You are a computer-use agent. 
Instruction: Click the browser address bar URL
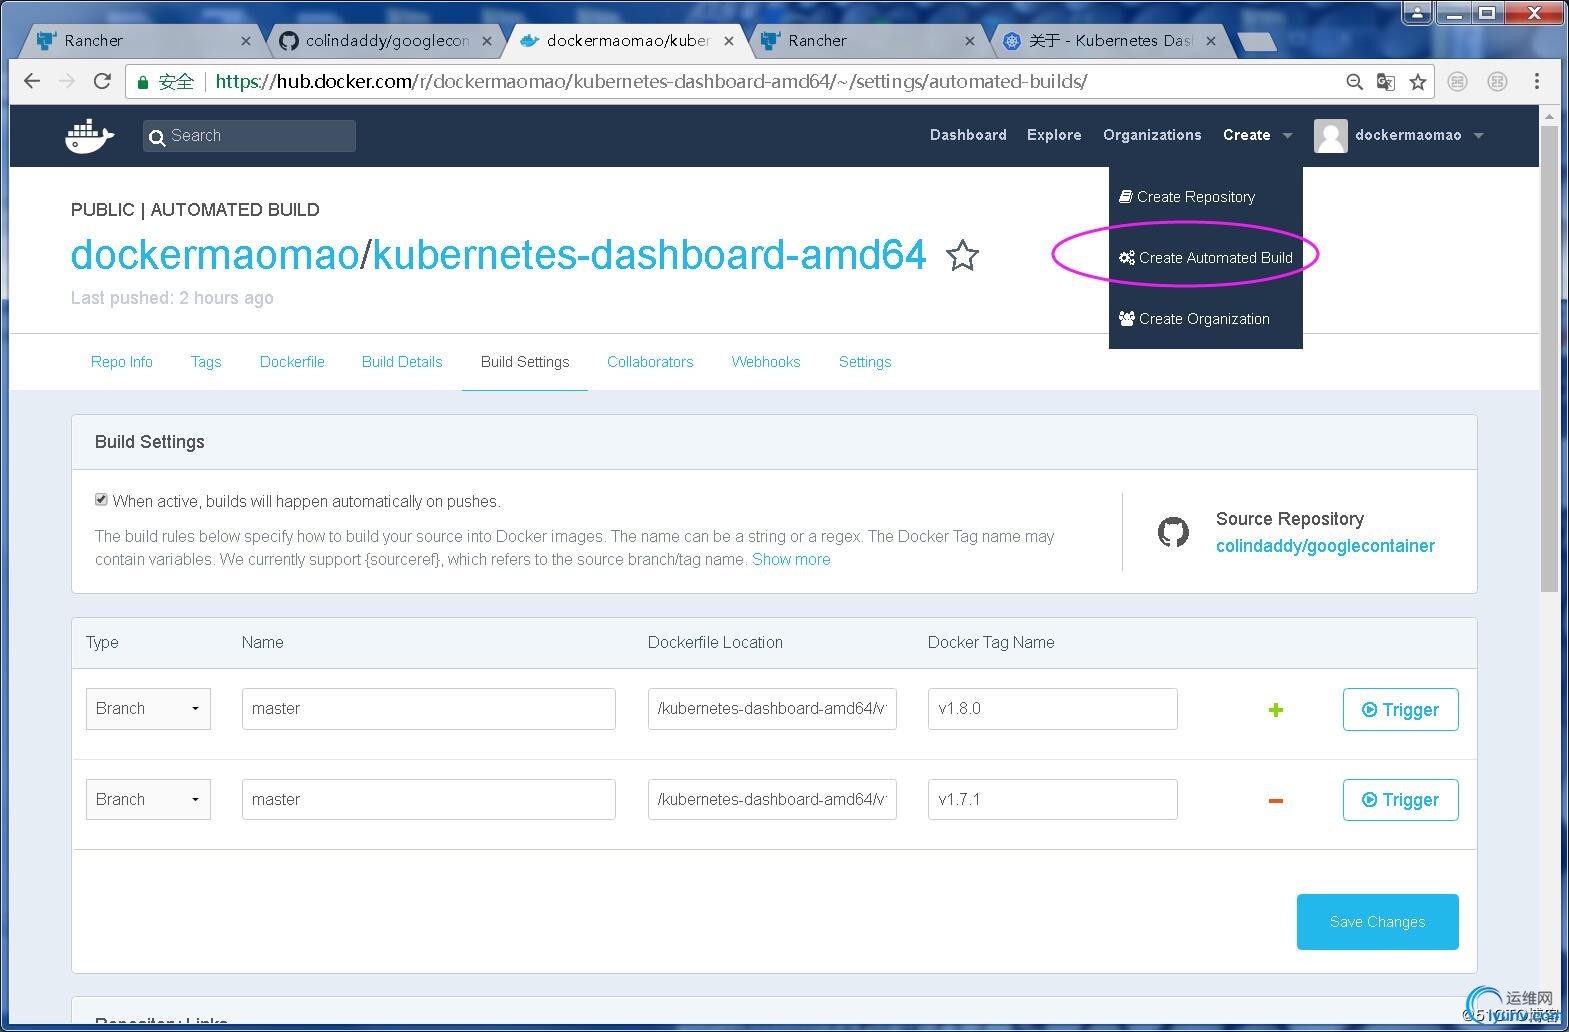(x=651, y=82)
